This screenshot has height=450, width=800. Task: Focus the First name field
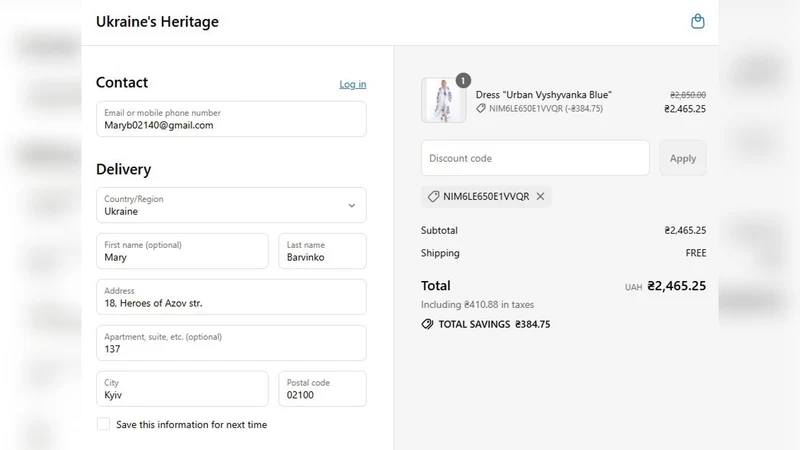(182, 251)
